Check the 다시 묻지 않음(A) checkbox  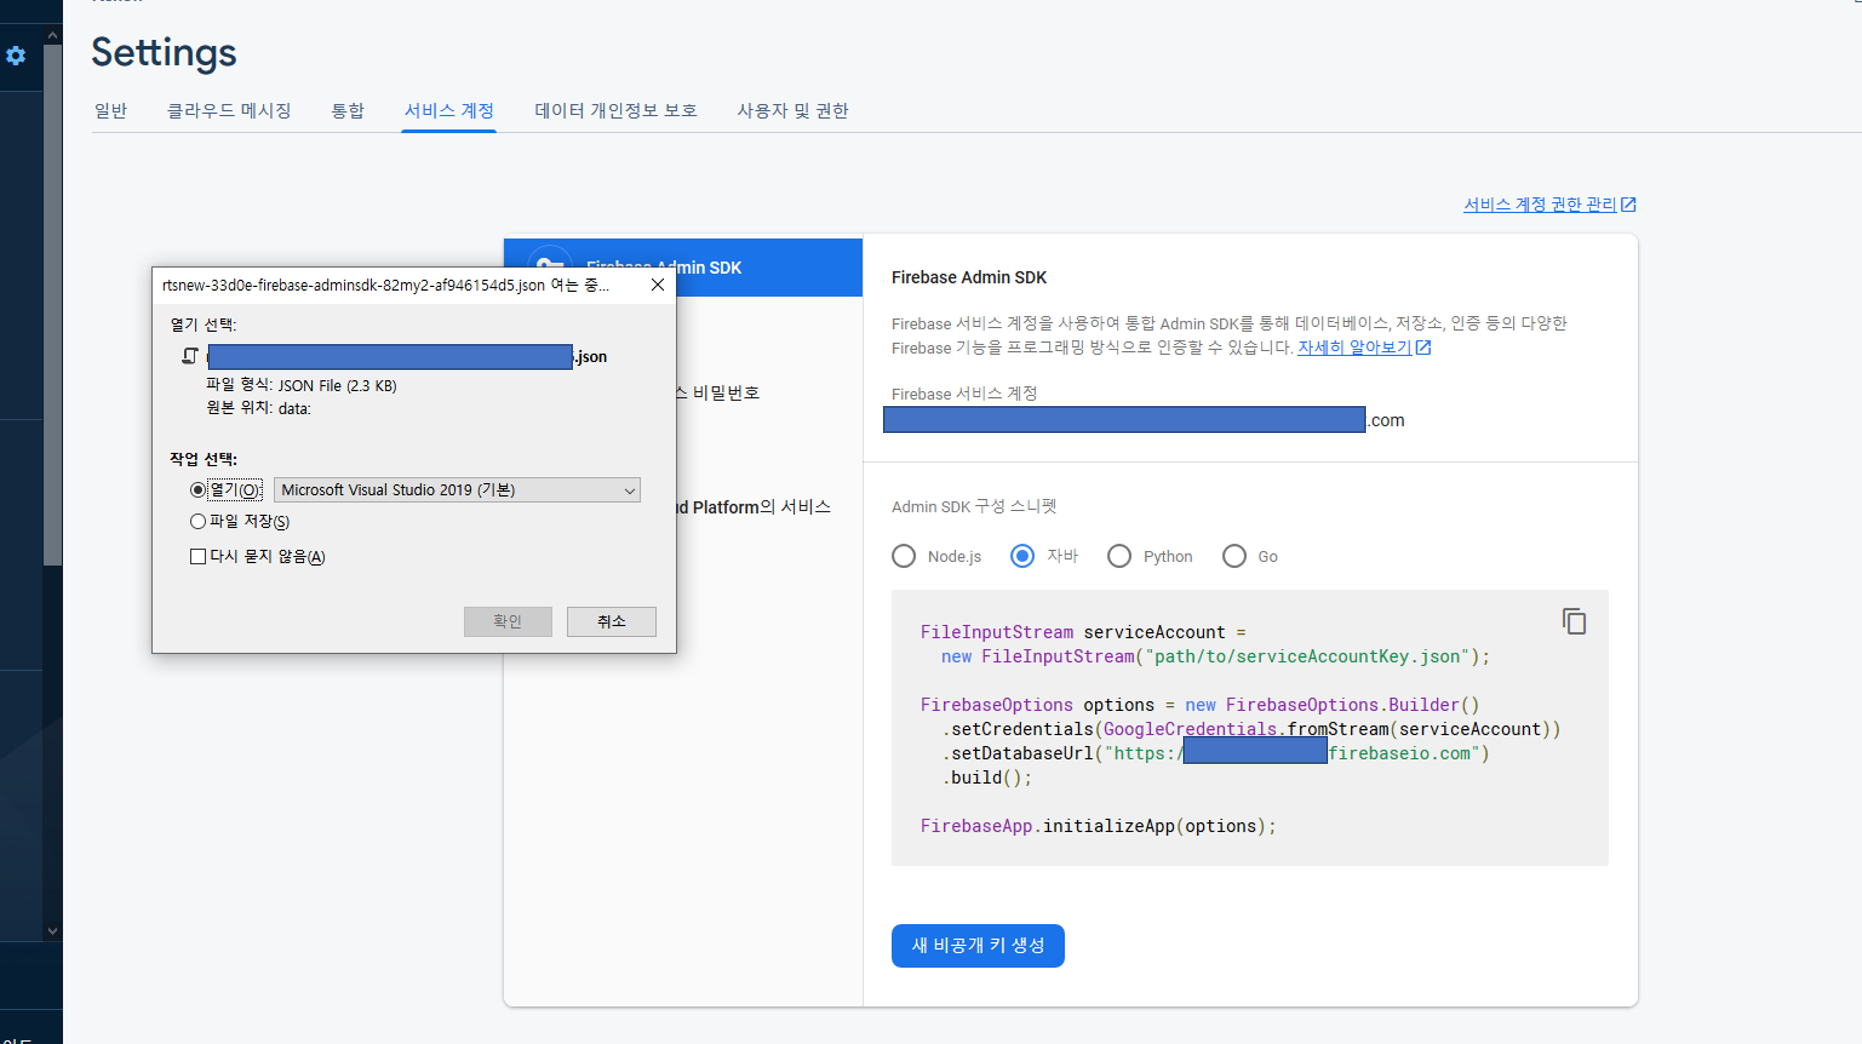click(198, 556)
